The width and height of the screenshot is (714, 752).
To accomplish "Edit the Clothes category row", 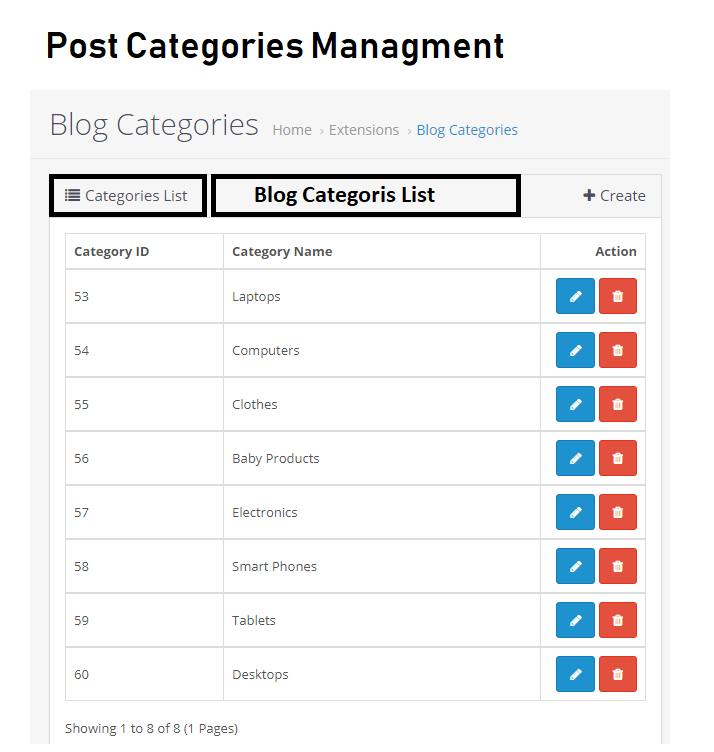I will [x=575, y=404].
